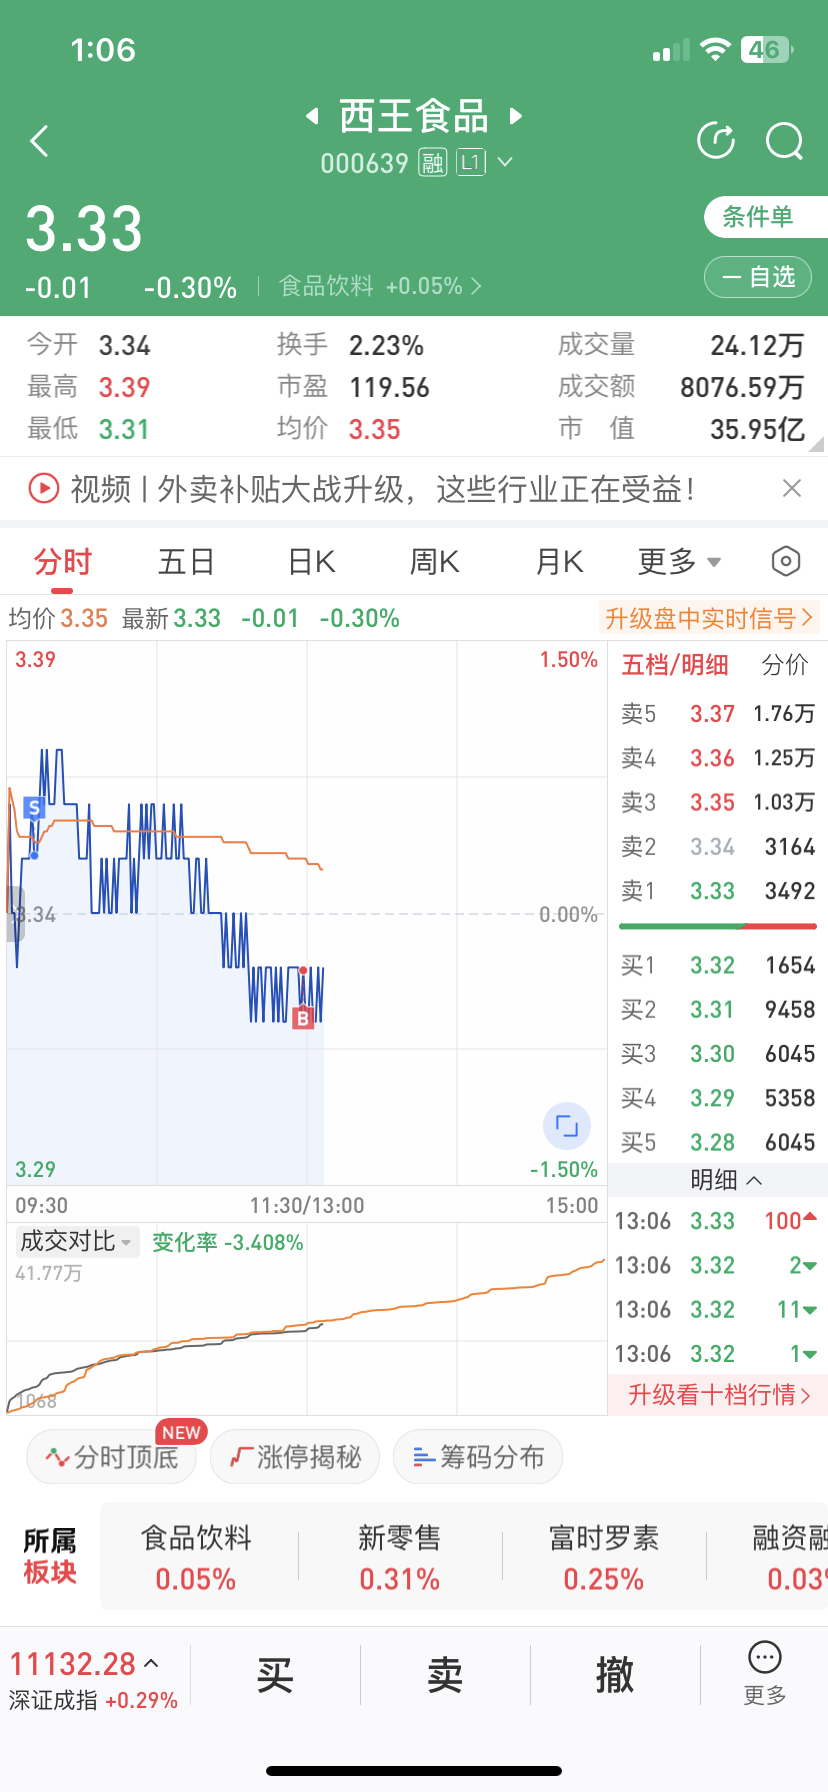Tap the 13:06 trade of 100 lots
The width and height of the screenshot is (828, 1792).
click(718, 1221)
